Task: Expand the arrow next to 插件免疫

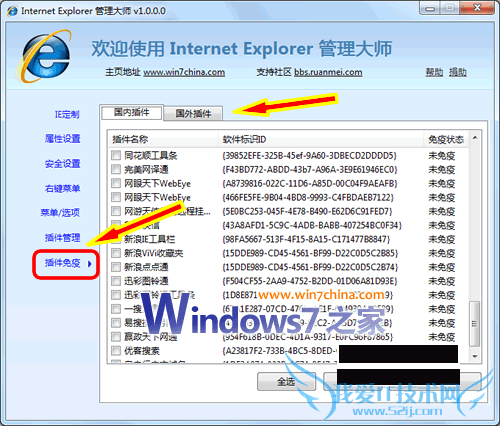Action: pos(89,264)
